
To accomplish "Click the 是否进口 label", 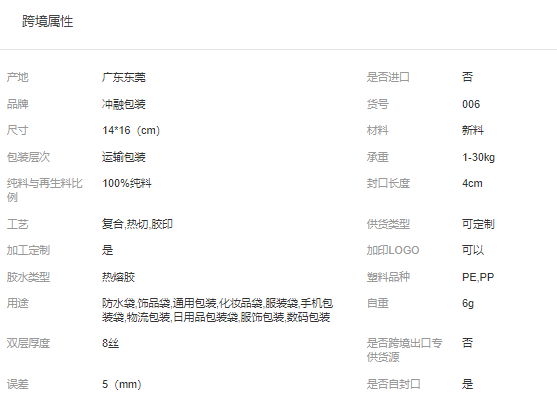I will (x=388, y=77).
